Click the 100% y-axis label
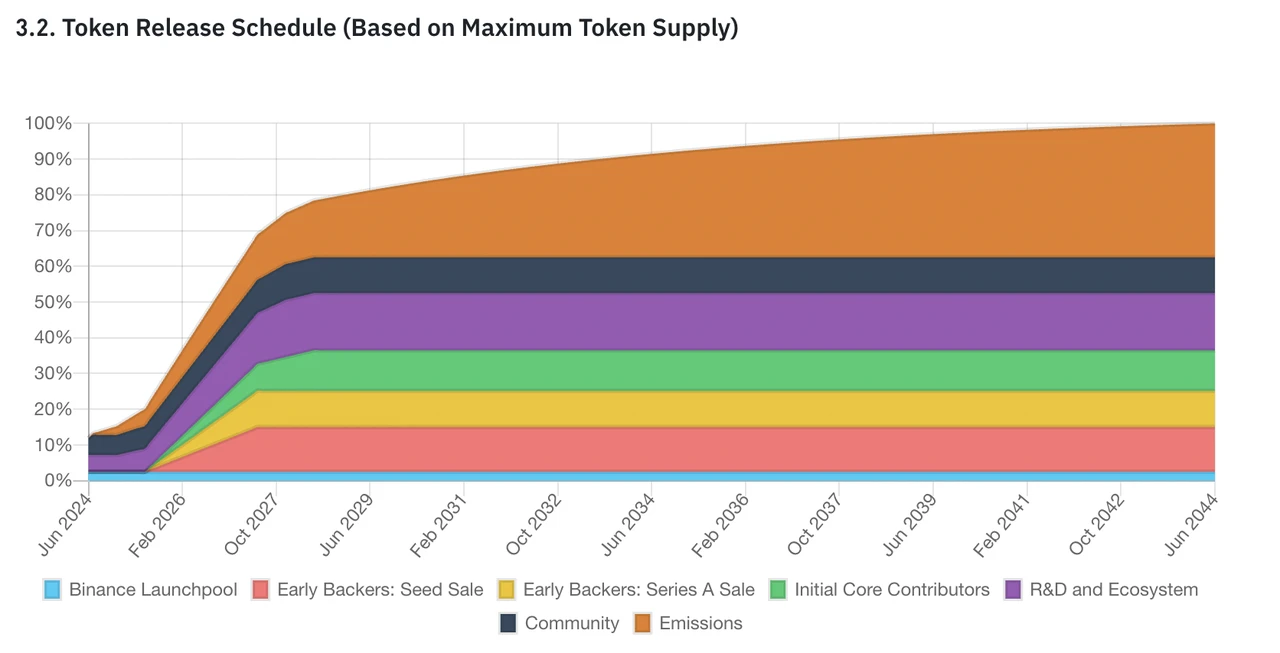The image size is (1280, 653). [x=48, y=124]
